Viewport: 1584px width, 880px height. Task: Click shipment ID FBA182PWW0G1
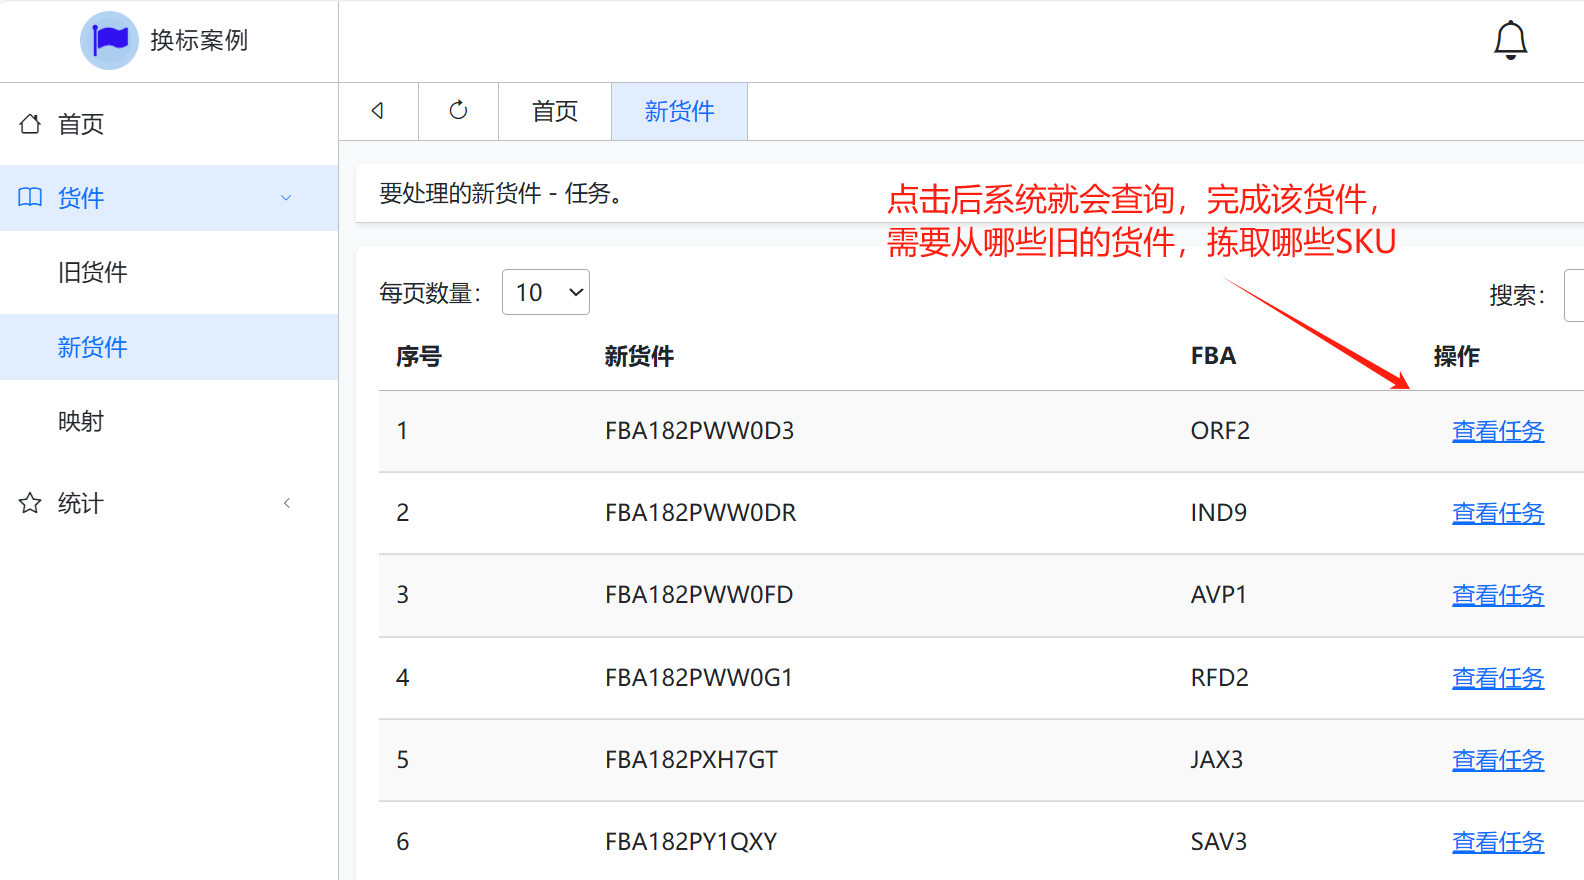coord(699,678)
